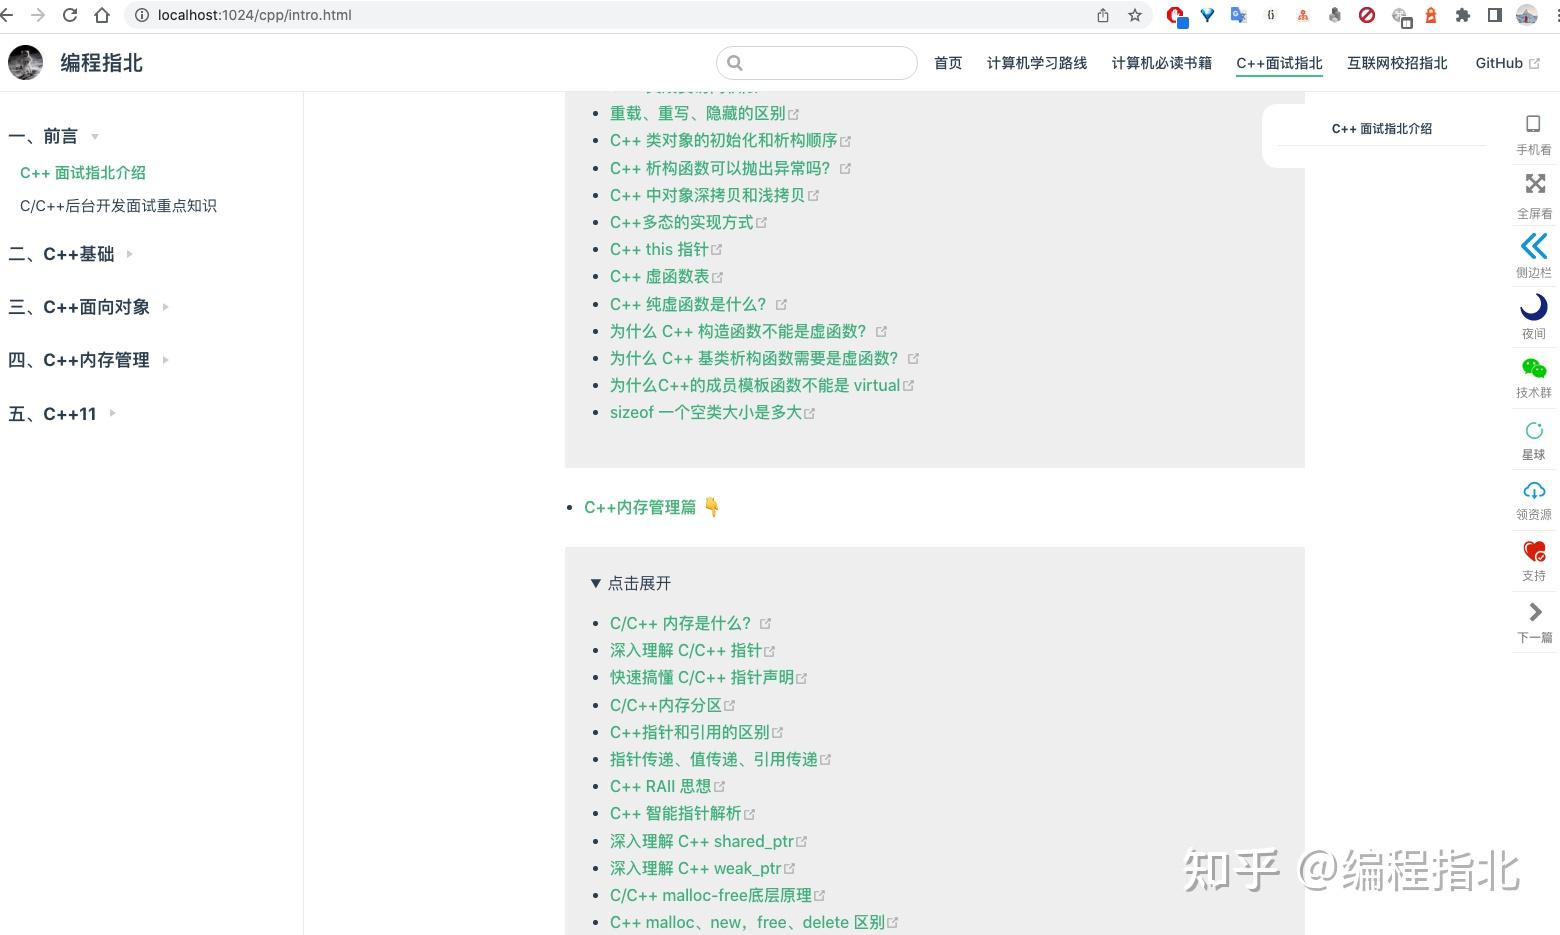The image size is (1560, 935).
Task: Select C++面试指北 nav item
Action: (1279, 63)
